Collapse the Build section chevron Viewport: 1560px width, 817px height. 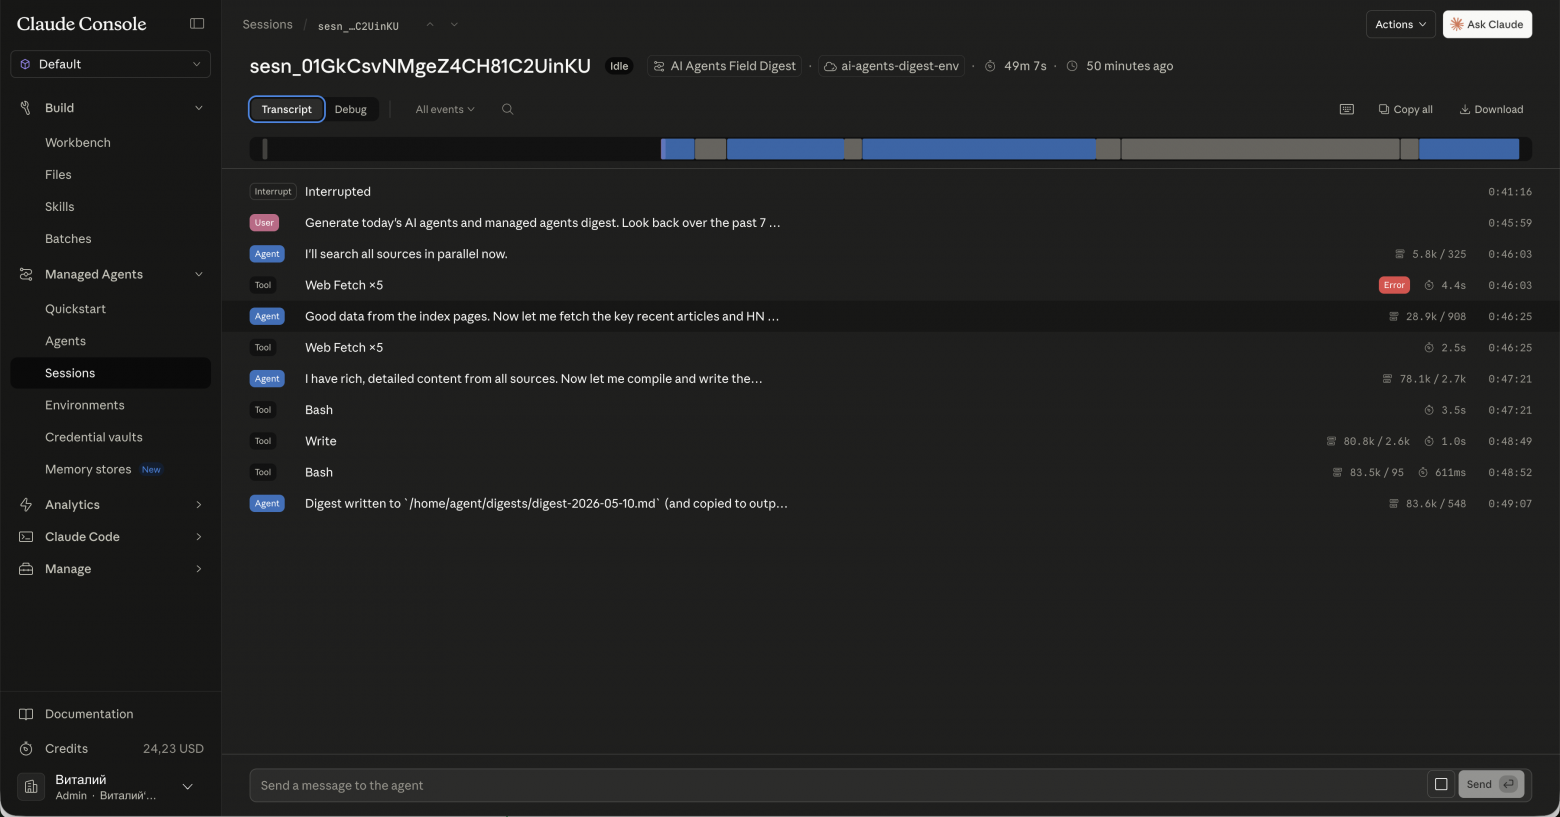[198, 108]
